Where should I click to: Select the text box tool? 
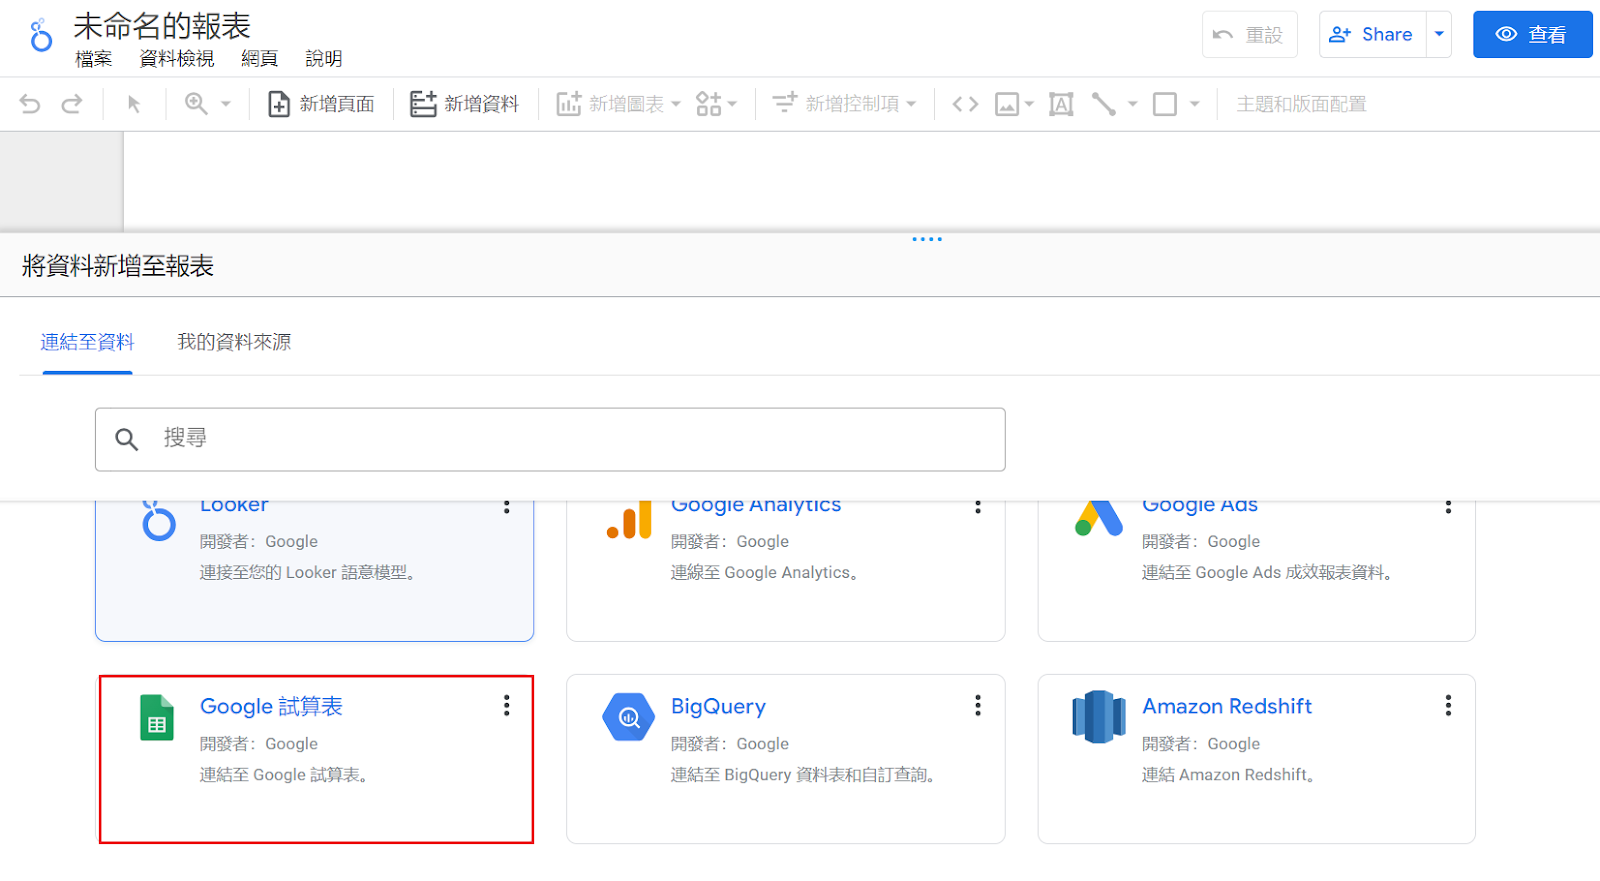[x=1061, y=104]
